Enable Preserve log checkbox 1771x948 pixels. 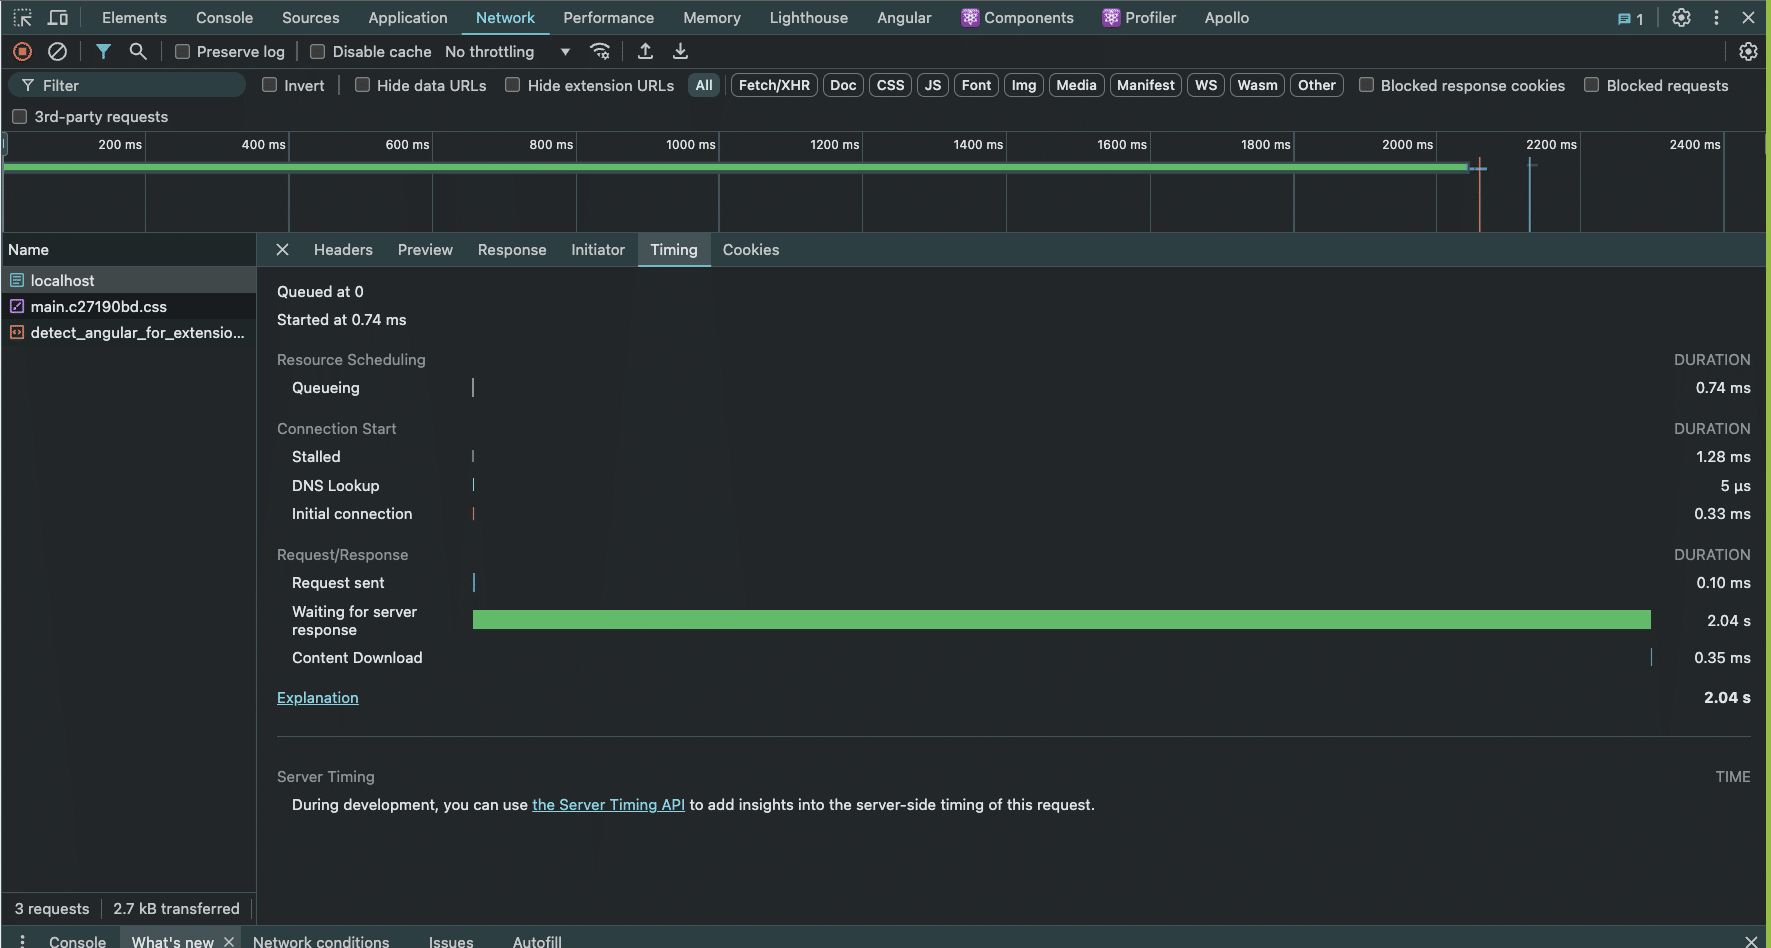182,52
